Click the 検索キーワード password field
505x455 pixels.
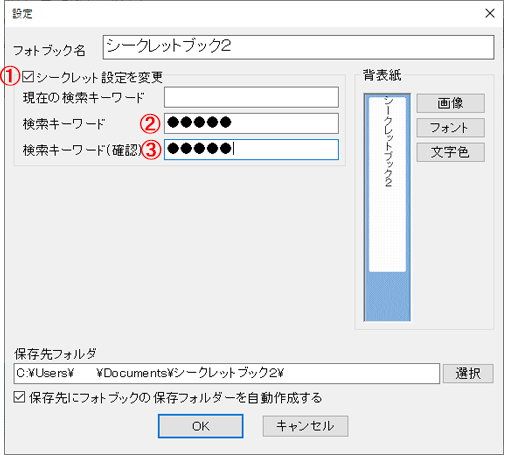pyautogui.click(x=251, y=123)
